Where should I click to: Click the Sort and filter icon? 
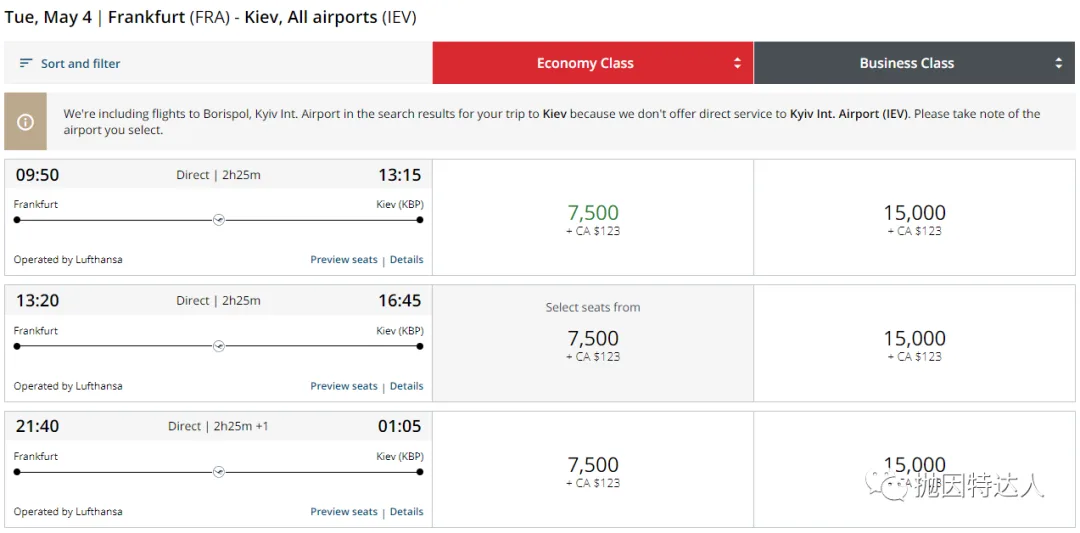click(x=26, y=63)
